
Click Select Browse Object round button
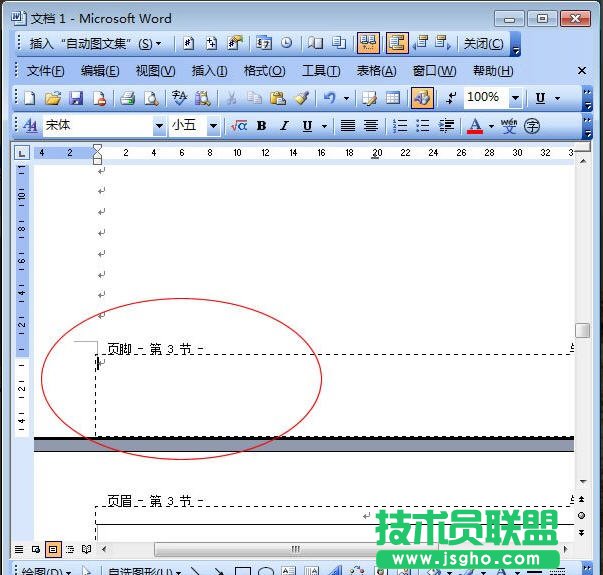point(581,516)
